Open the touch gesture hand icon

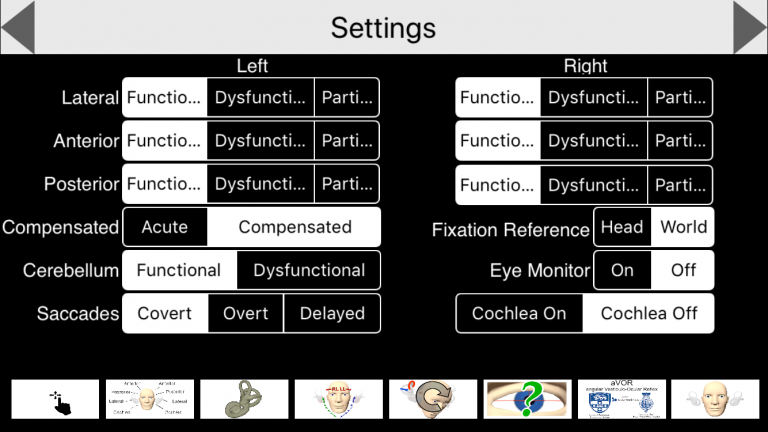pyautogui.click(x=55, y=399)
